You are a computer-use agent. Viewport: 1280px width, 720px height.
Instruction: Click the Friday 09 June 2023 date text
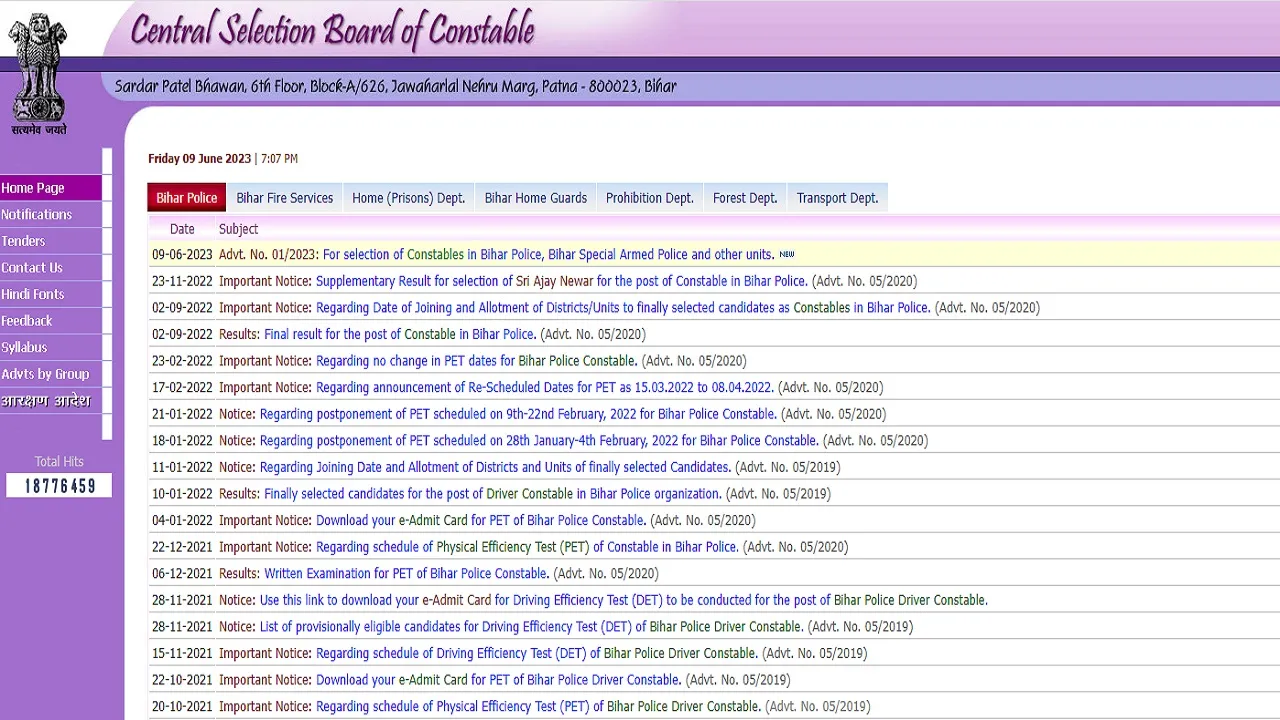200,159
